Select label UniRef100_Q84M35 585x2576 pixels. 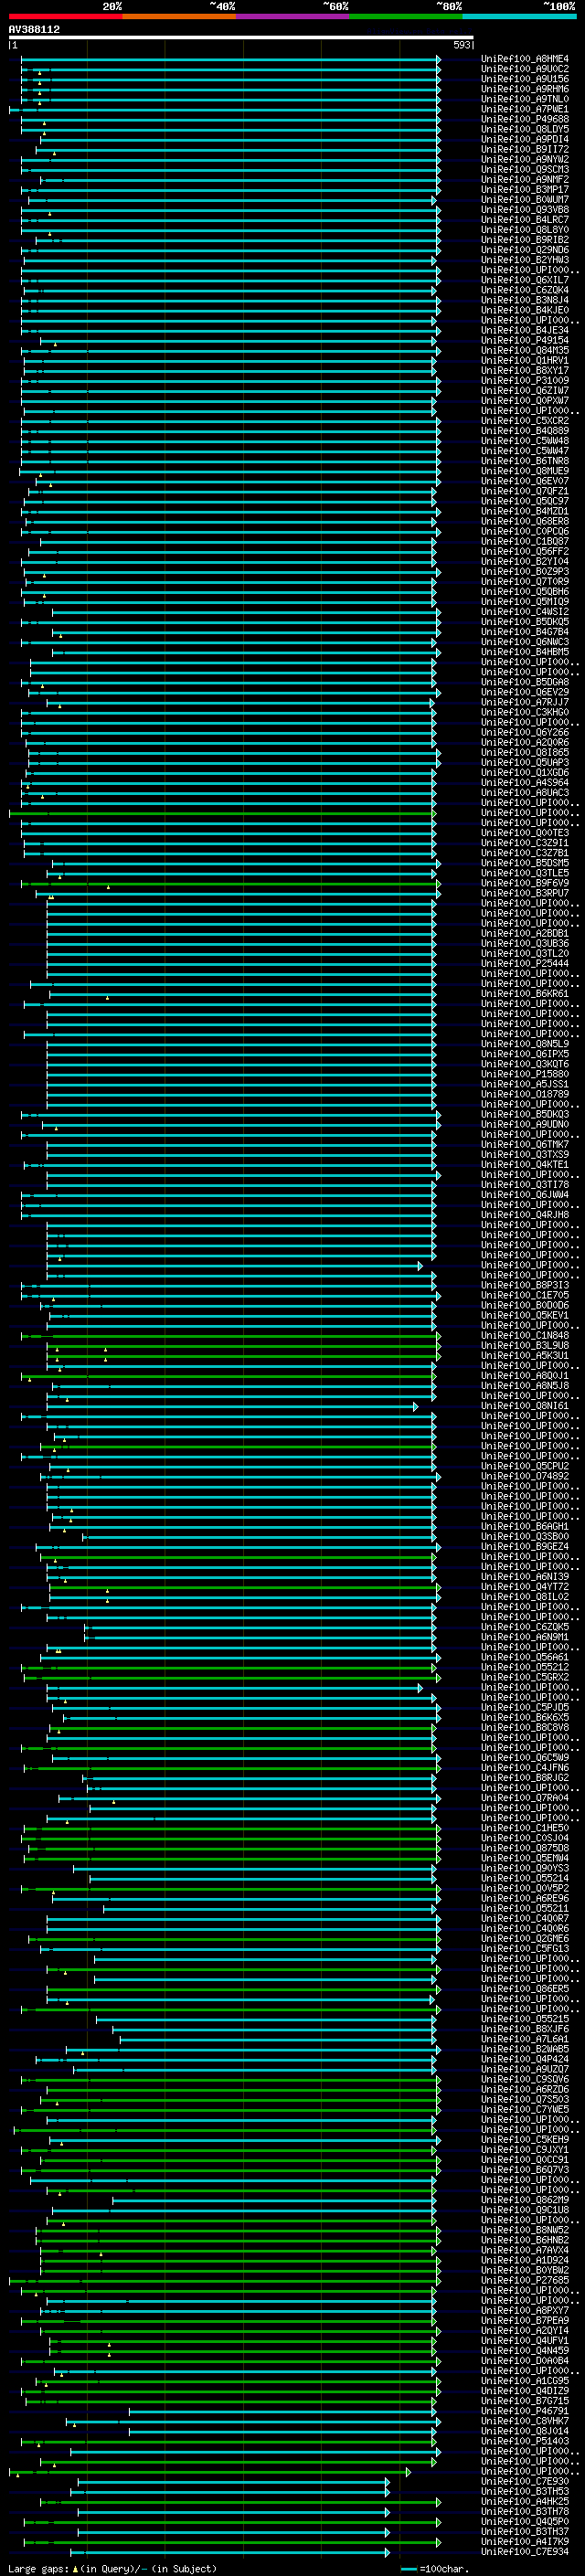(x=525, y=350)
